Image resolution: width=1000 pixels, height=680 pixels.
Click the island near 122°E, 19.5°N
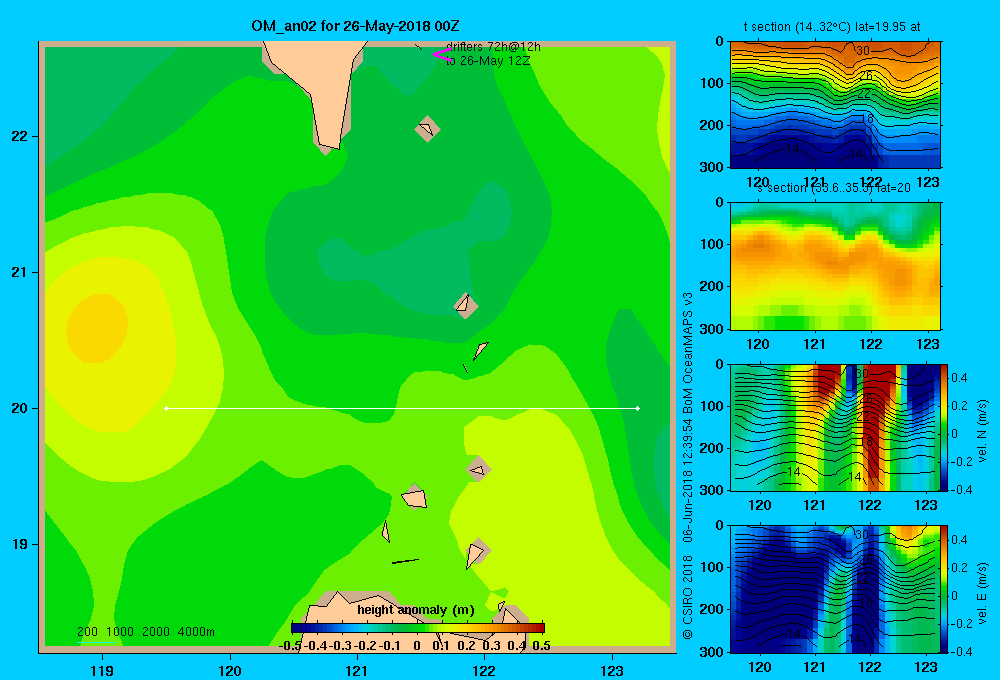[478, 469]
